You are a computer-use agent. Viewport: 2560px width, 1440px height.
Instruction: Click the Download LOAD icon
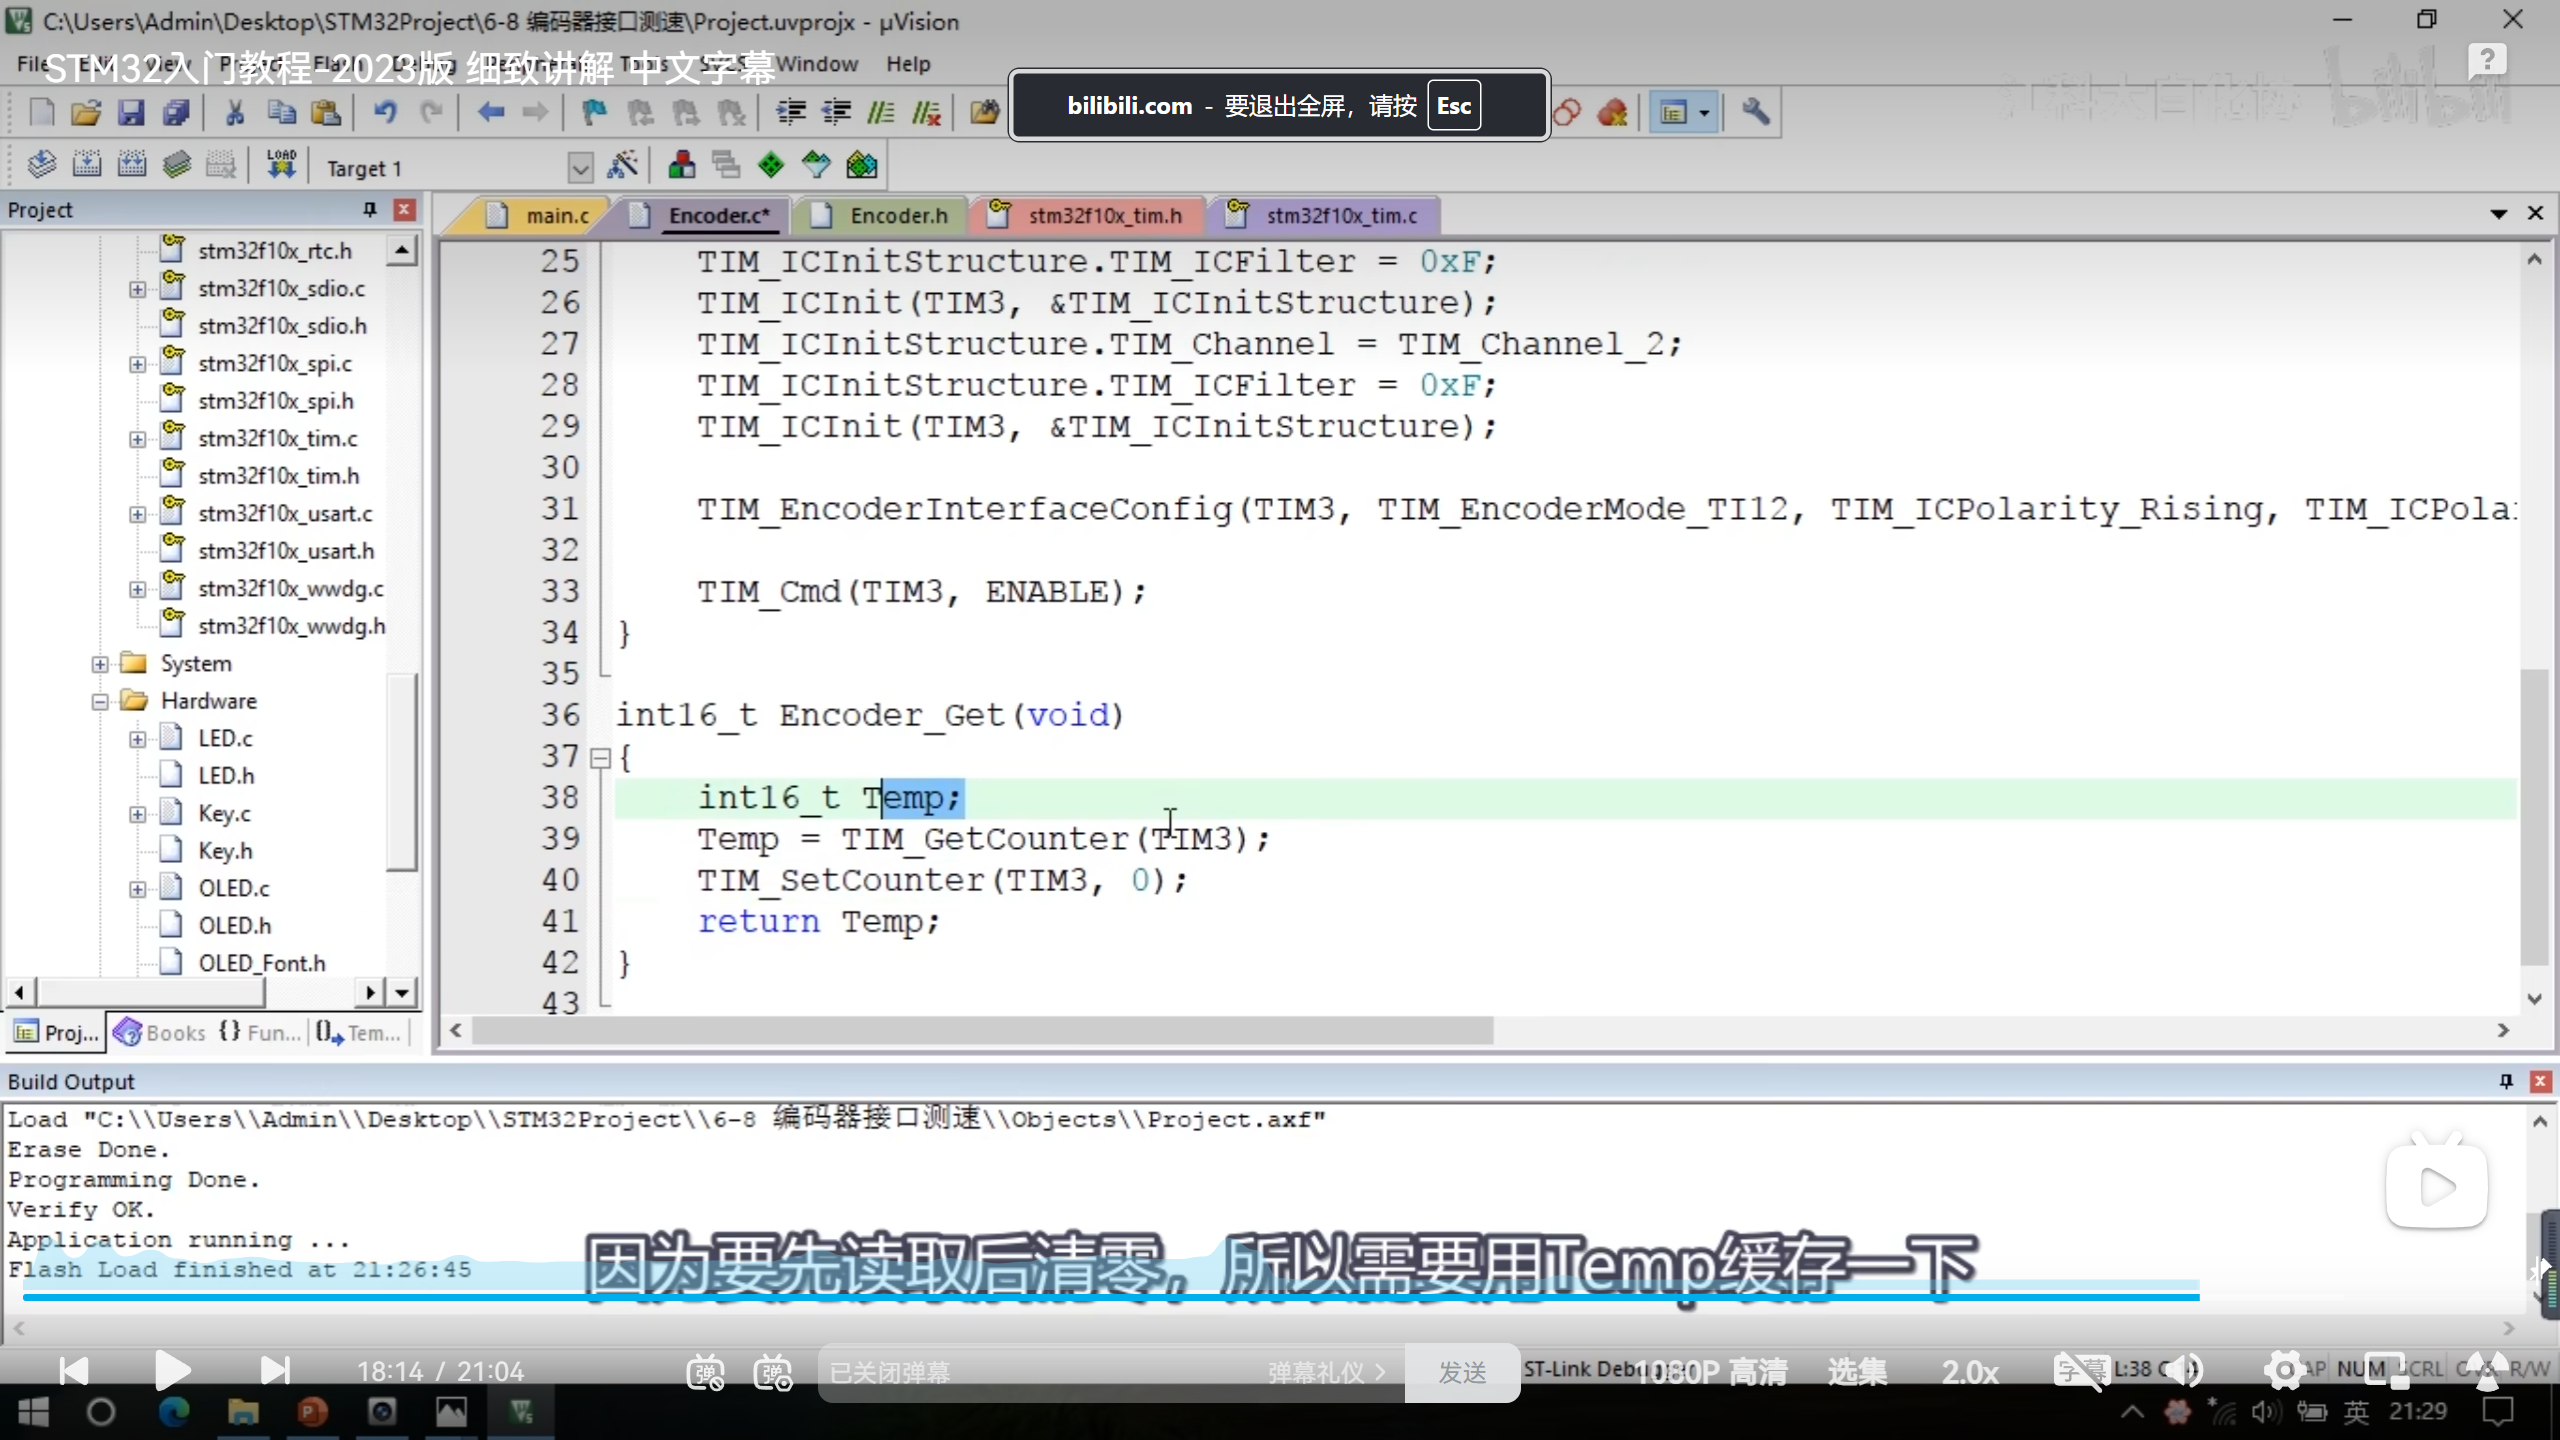[x=281, y=165]
